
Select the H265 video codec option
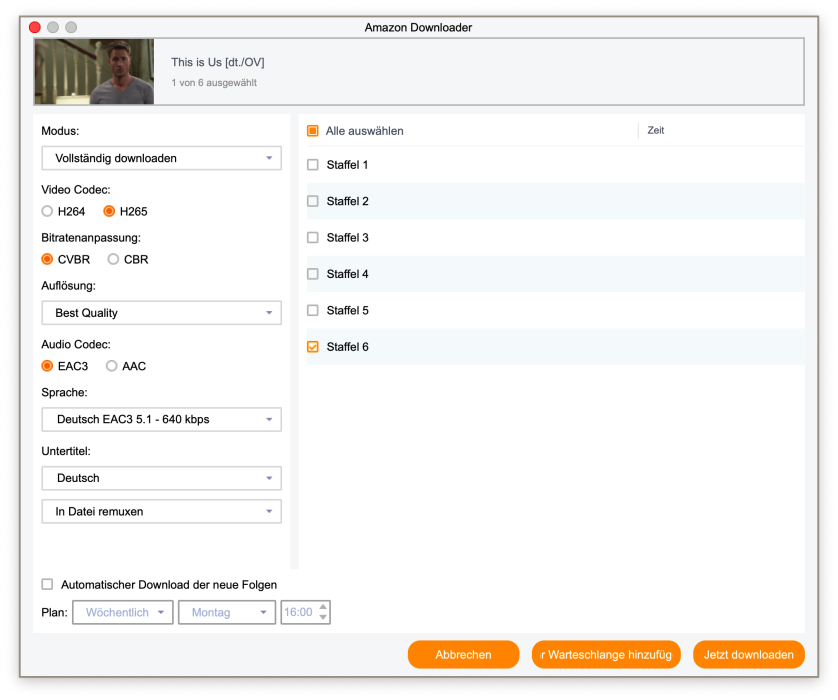tap(110, 211)
